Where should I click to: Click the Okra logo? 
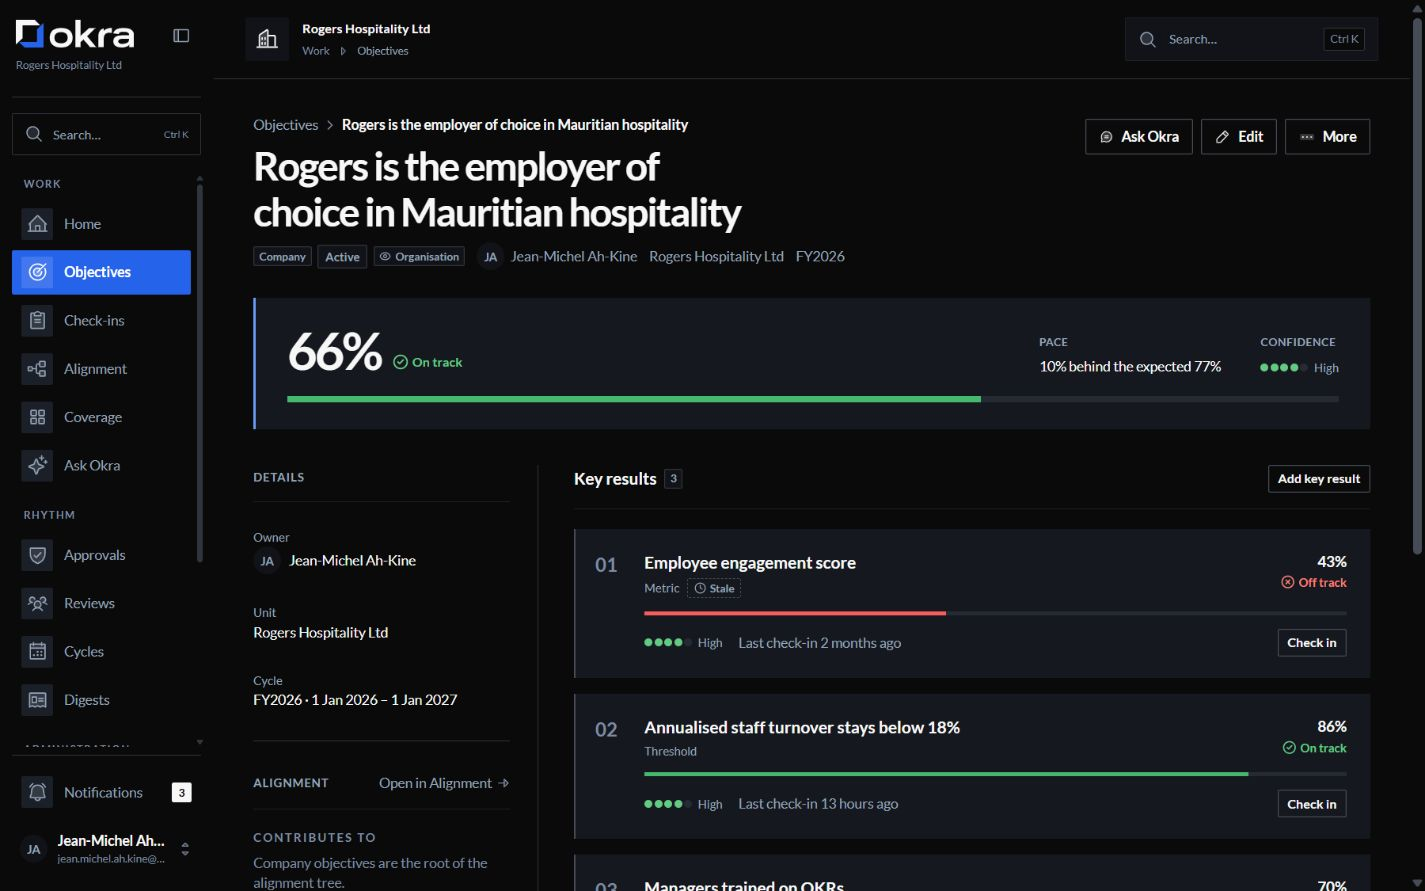click(x=75, y=35)
